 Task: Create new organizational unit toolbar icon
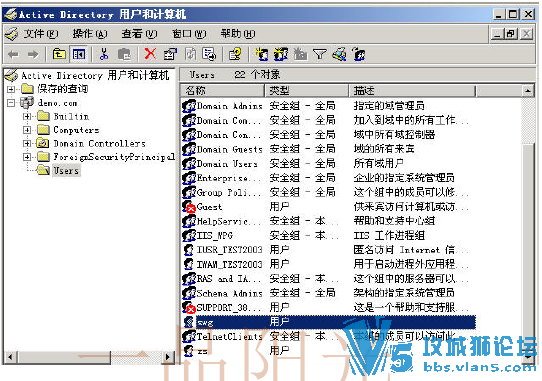pyautogui.click(x=300, y=54)
